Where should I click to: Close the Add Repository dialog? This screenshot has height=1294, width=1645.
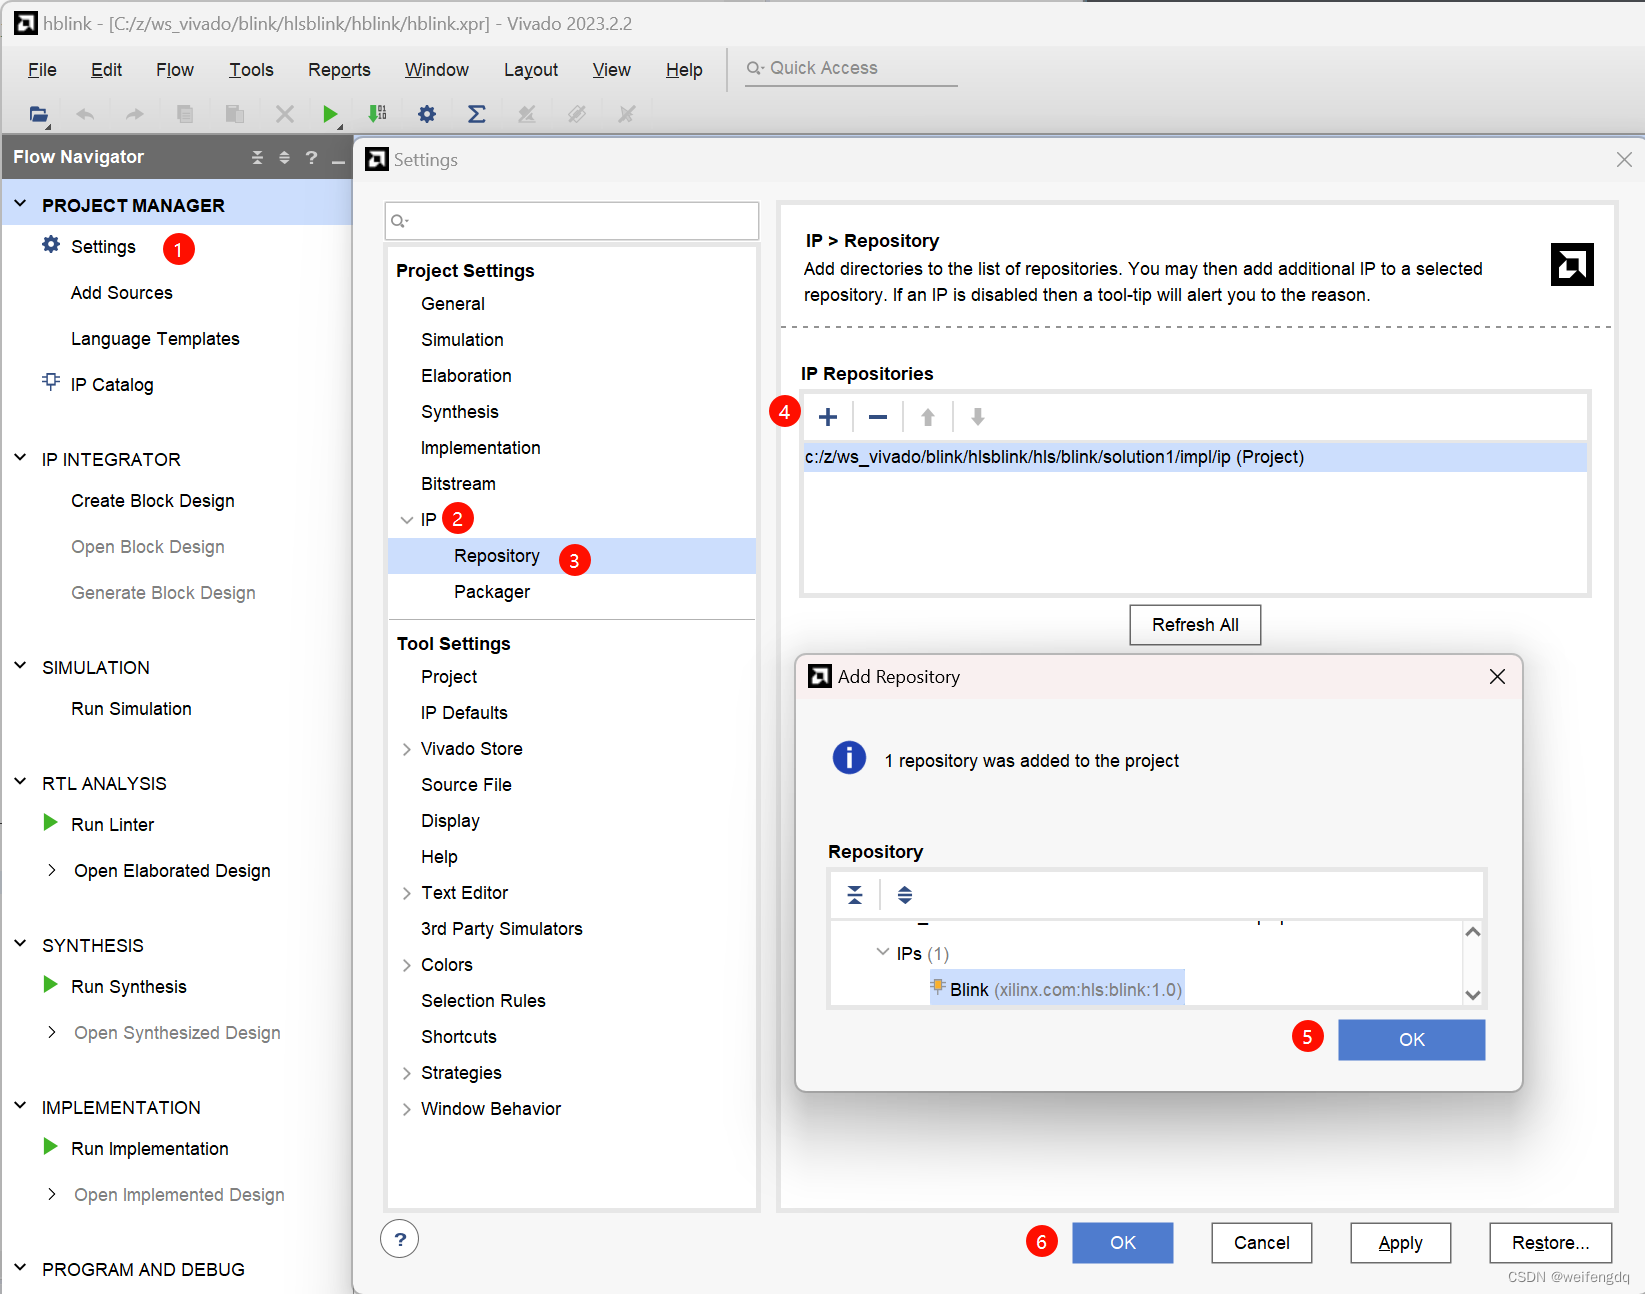coord(1497,677)
